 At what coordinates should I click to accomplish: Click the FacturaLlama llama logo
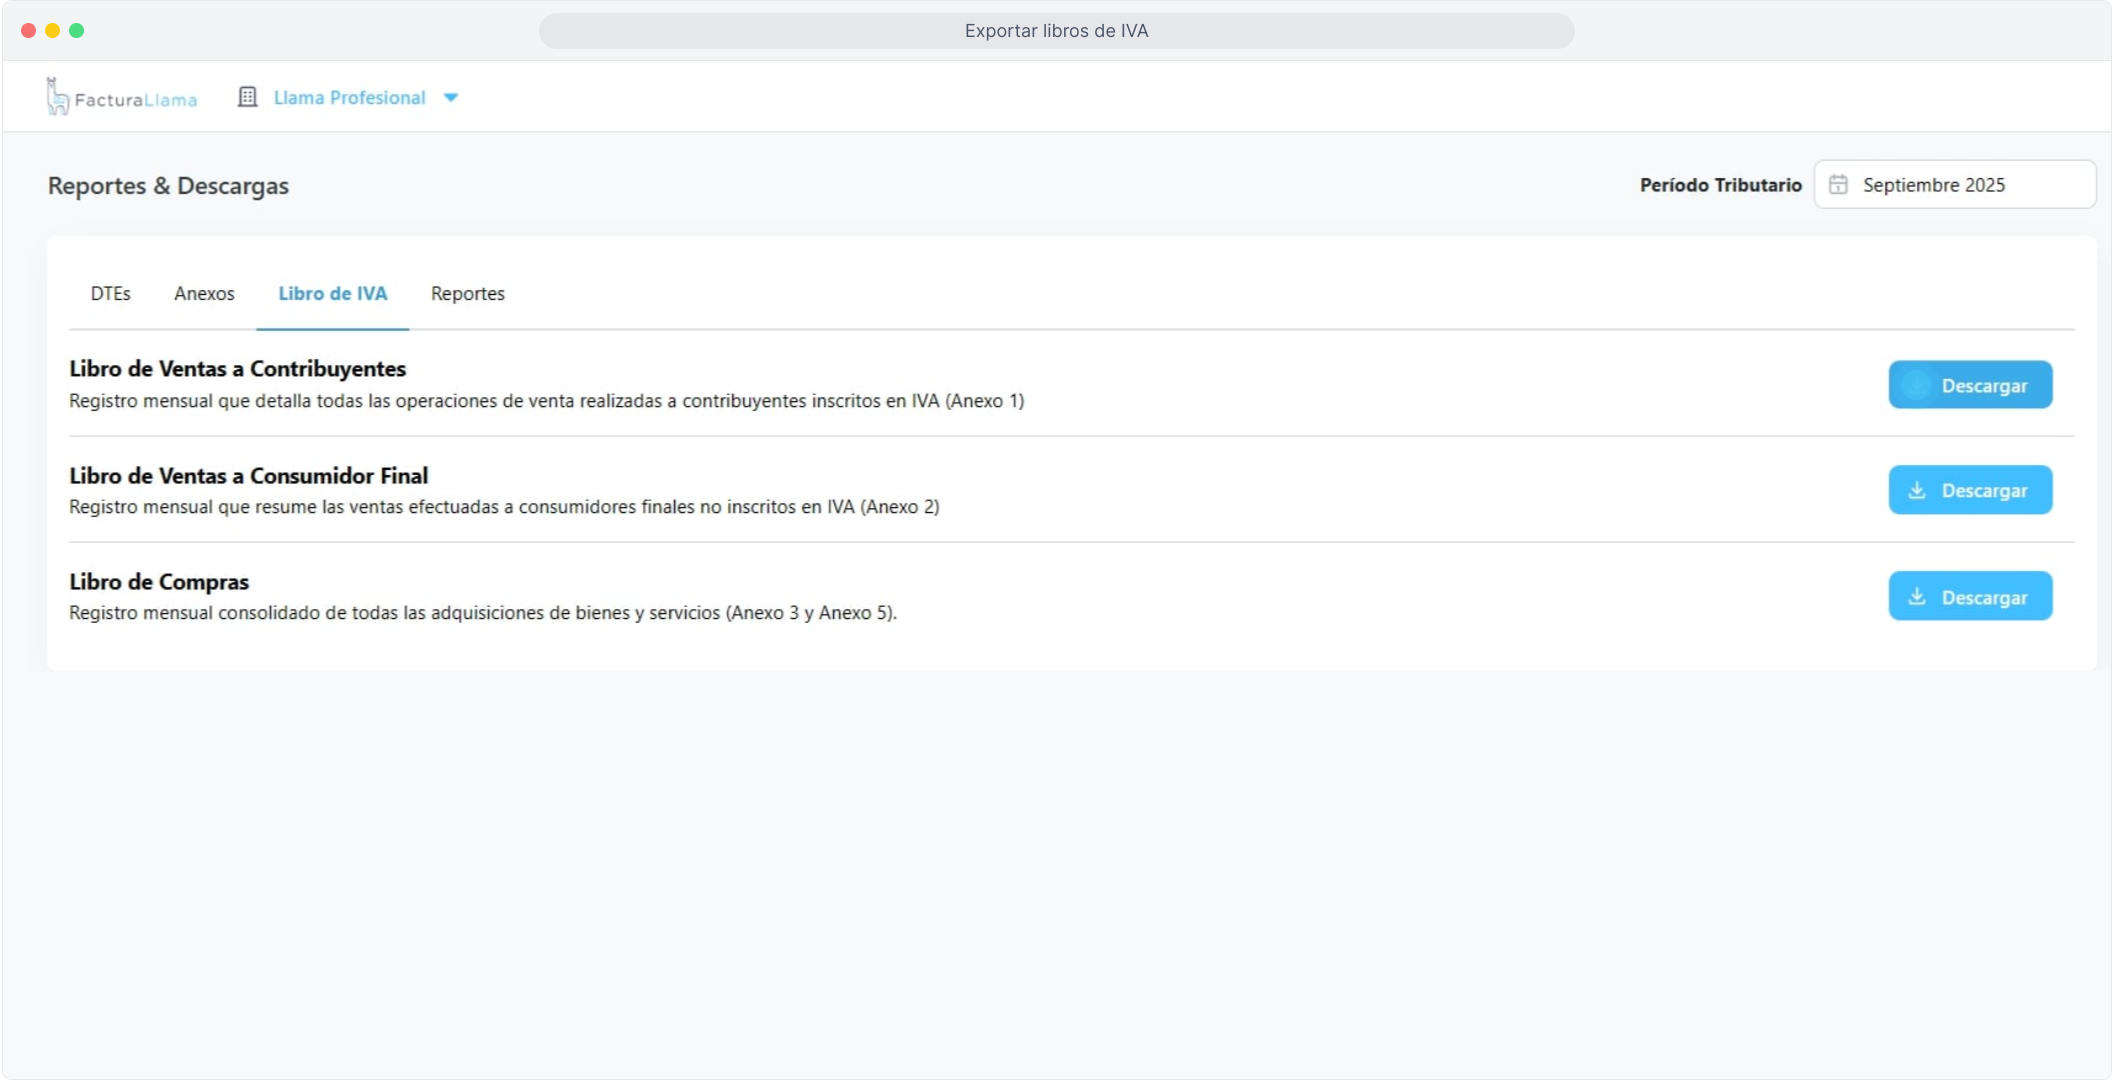click(58, 97)
